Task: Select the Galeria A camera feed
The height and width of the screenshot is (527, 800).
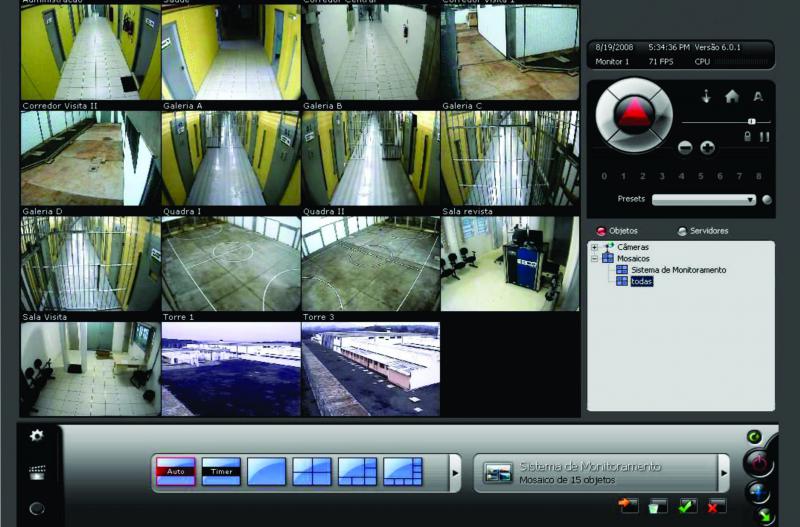Action: click(231, 158)
